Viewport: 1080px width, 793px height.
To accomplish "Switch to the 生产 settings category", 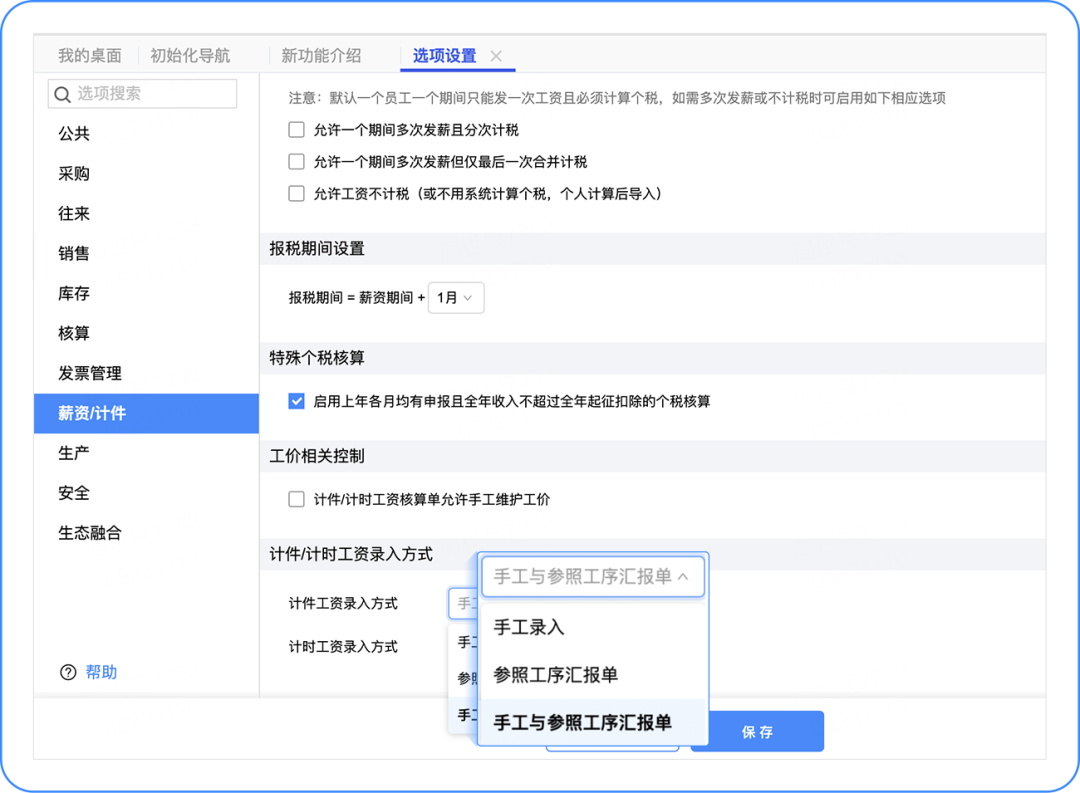I will point(73,453).
